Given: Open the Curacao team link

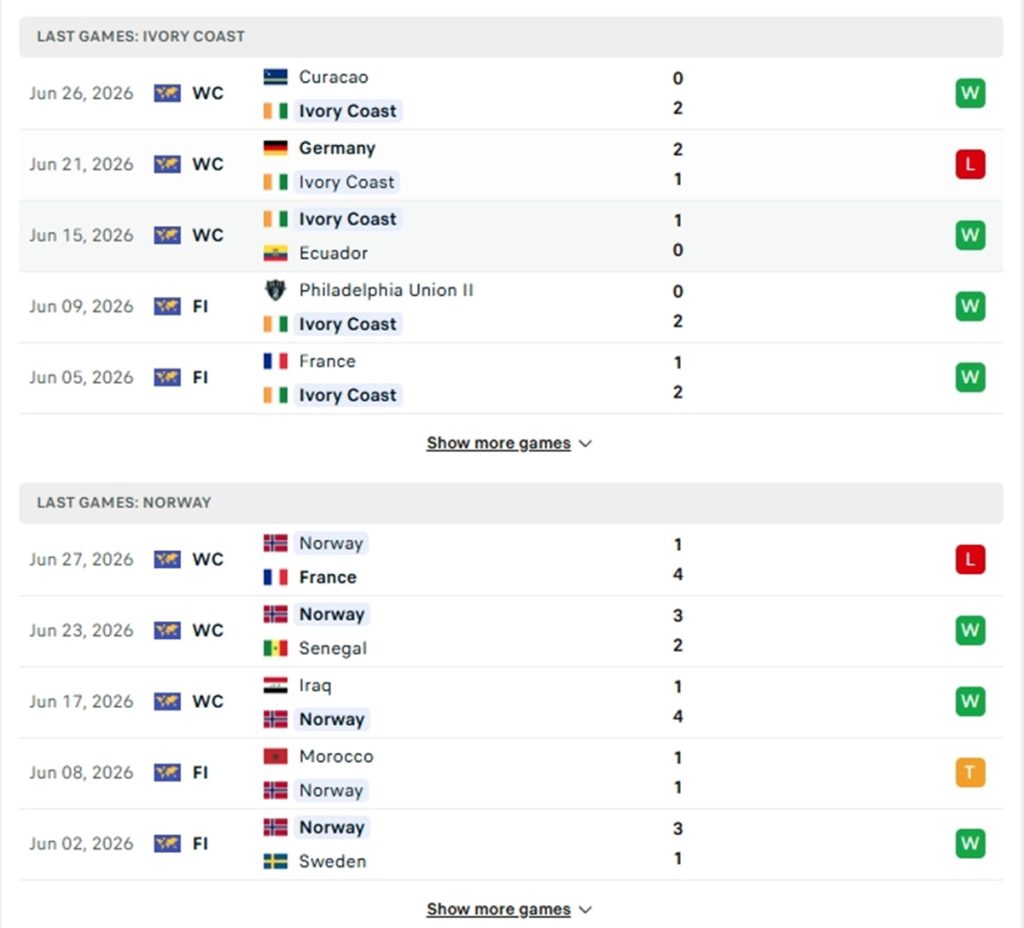Looking at the screenshot, I should tap(333, 77).
